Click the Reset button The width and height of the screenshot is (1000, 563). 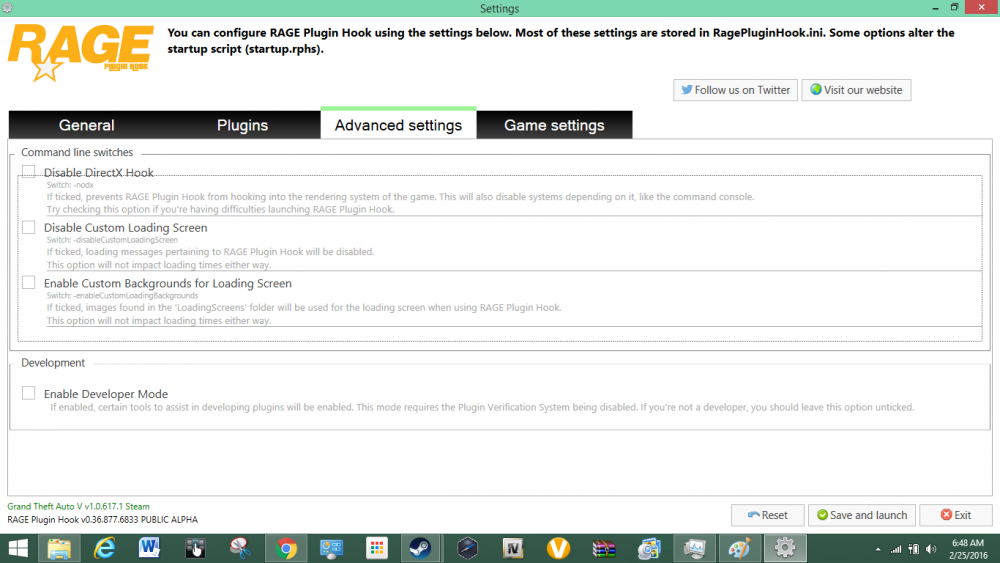pos(767,515)
